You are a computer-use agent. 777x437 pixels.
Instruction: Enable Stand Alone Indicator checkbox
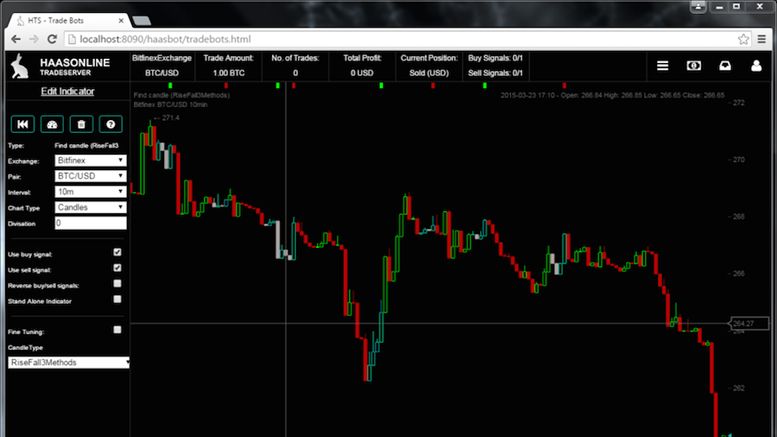(117, 299)
